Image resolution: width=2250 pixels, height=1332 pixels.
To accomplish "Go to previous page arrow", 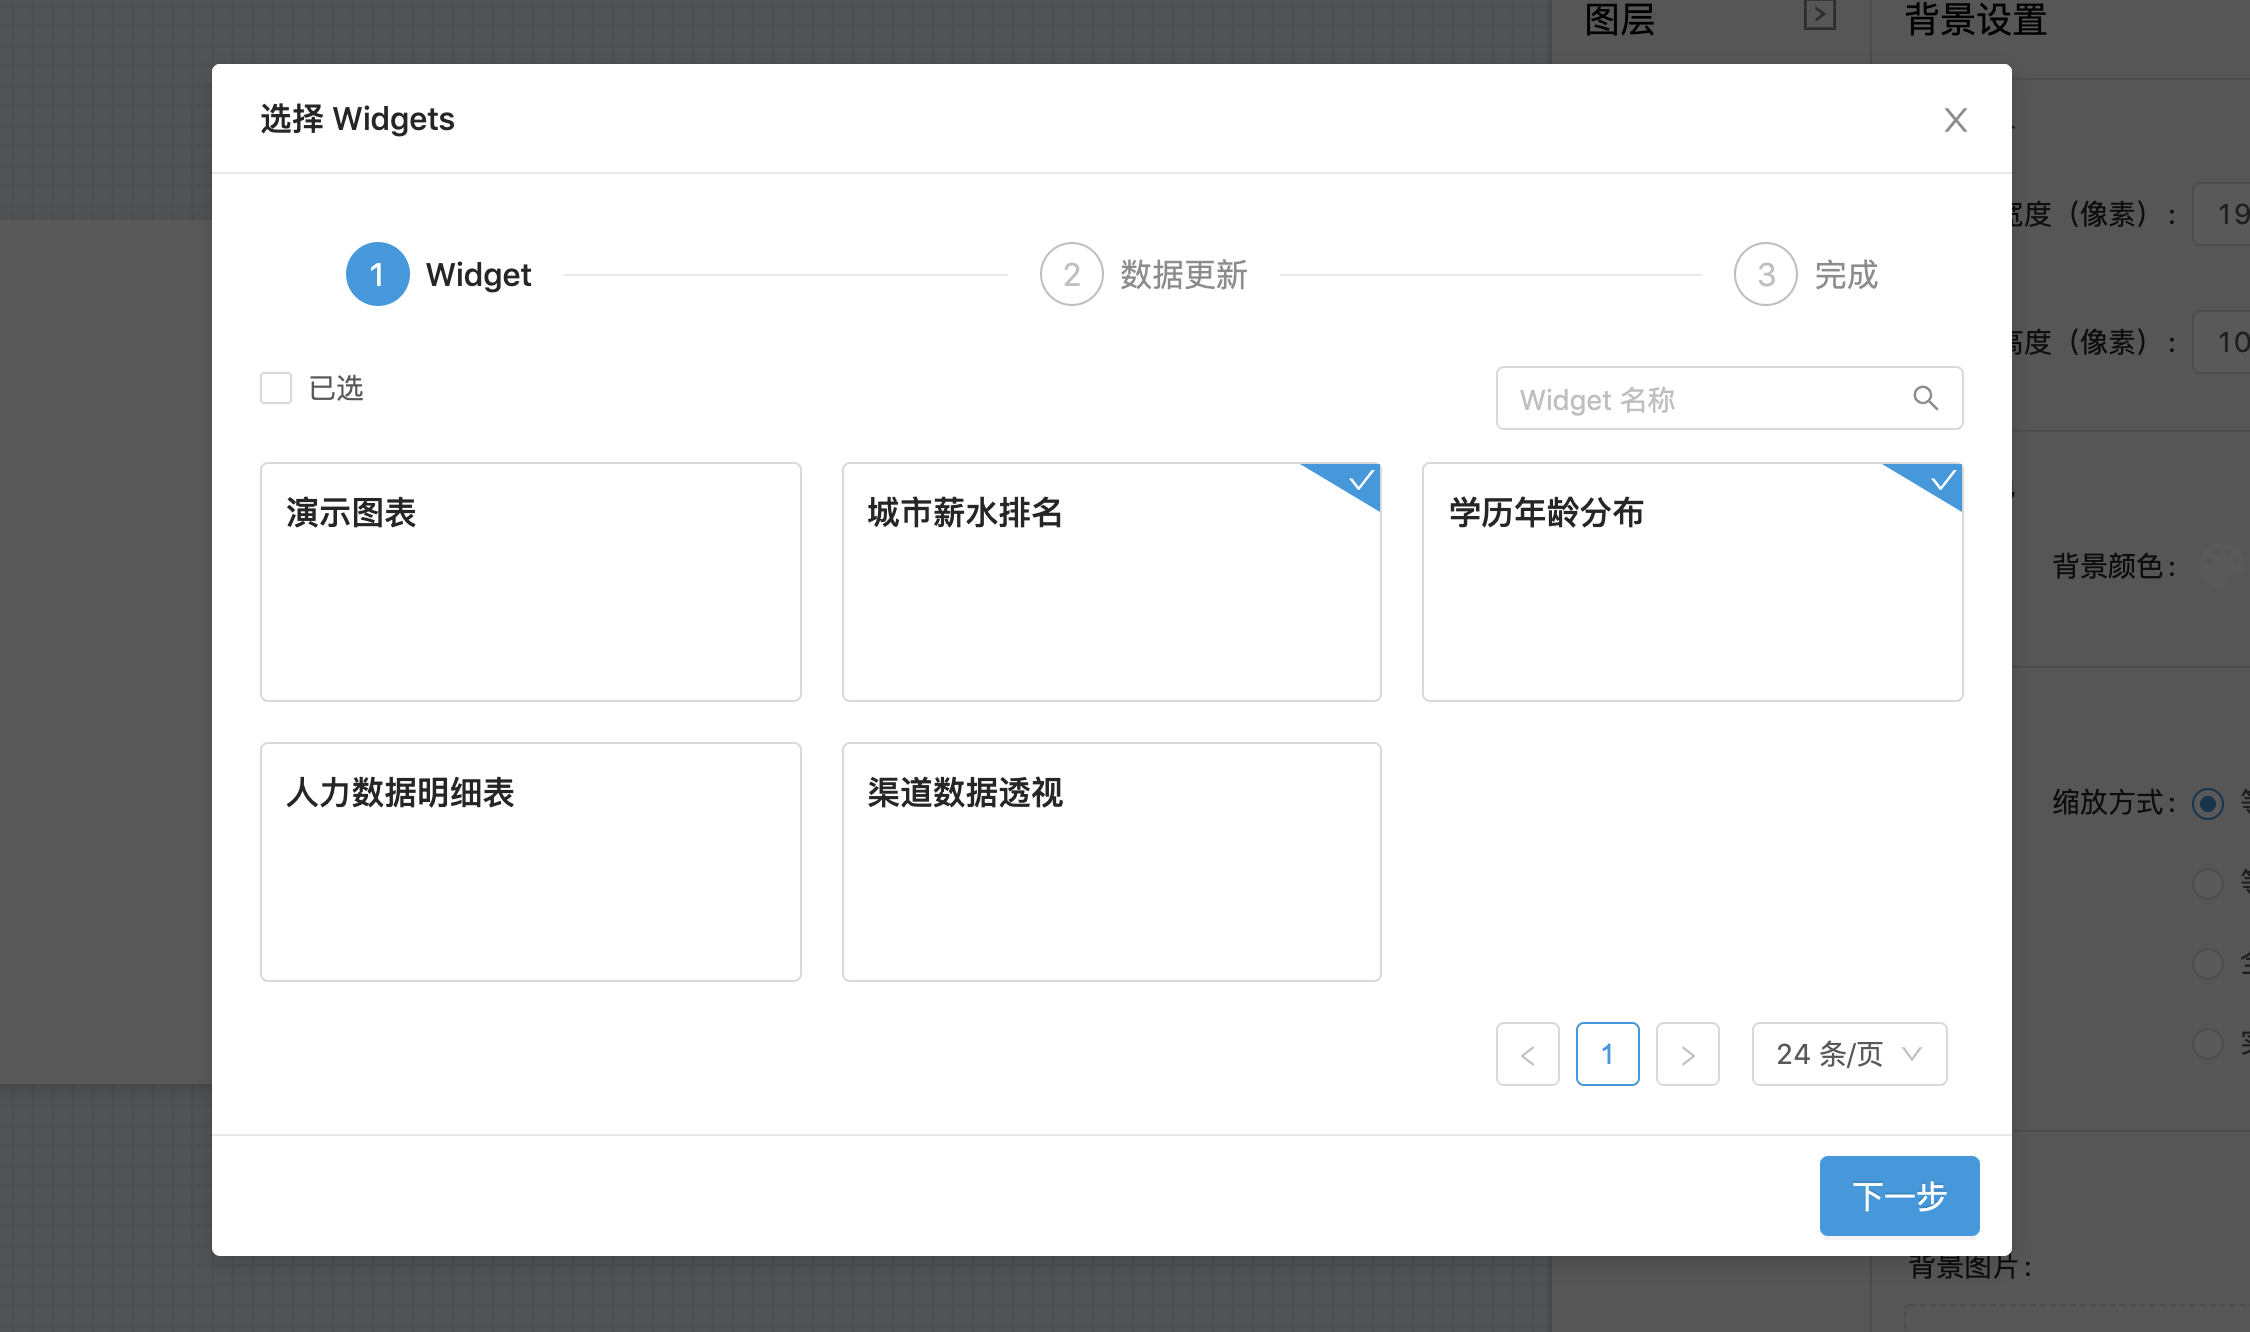I will click(x=1527, y=1054).
